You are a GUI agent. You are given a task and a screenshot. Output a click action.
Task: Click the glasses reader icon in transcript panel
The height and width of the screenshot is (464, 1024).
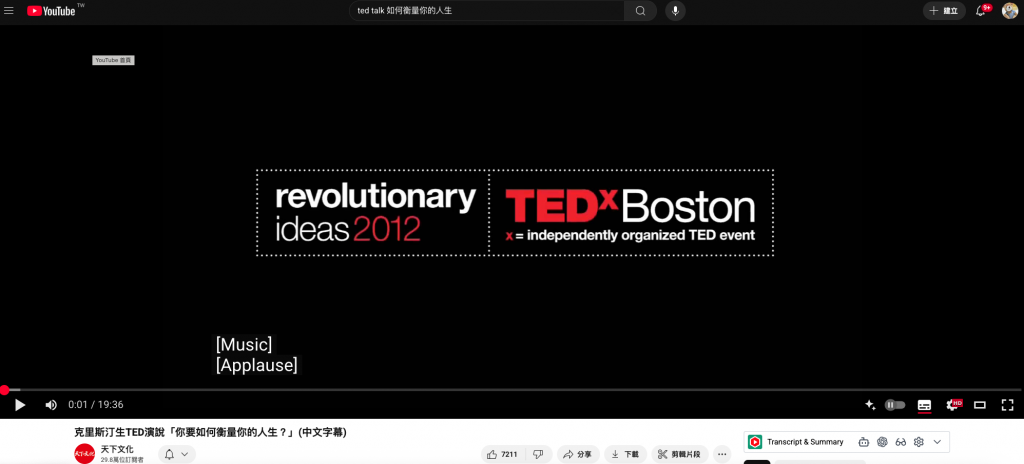point(901,442)
